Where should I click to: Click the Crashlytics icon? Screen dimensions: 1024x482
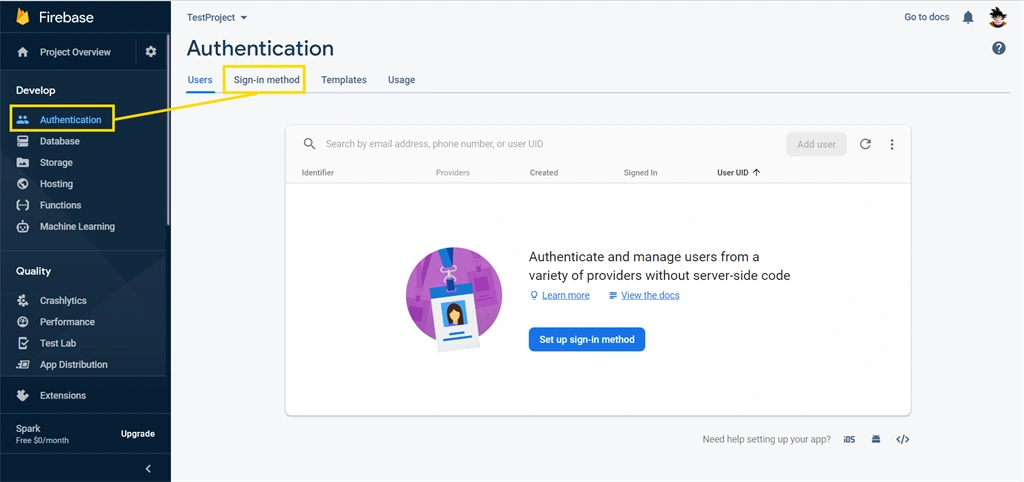(x=23, y=300)
